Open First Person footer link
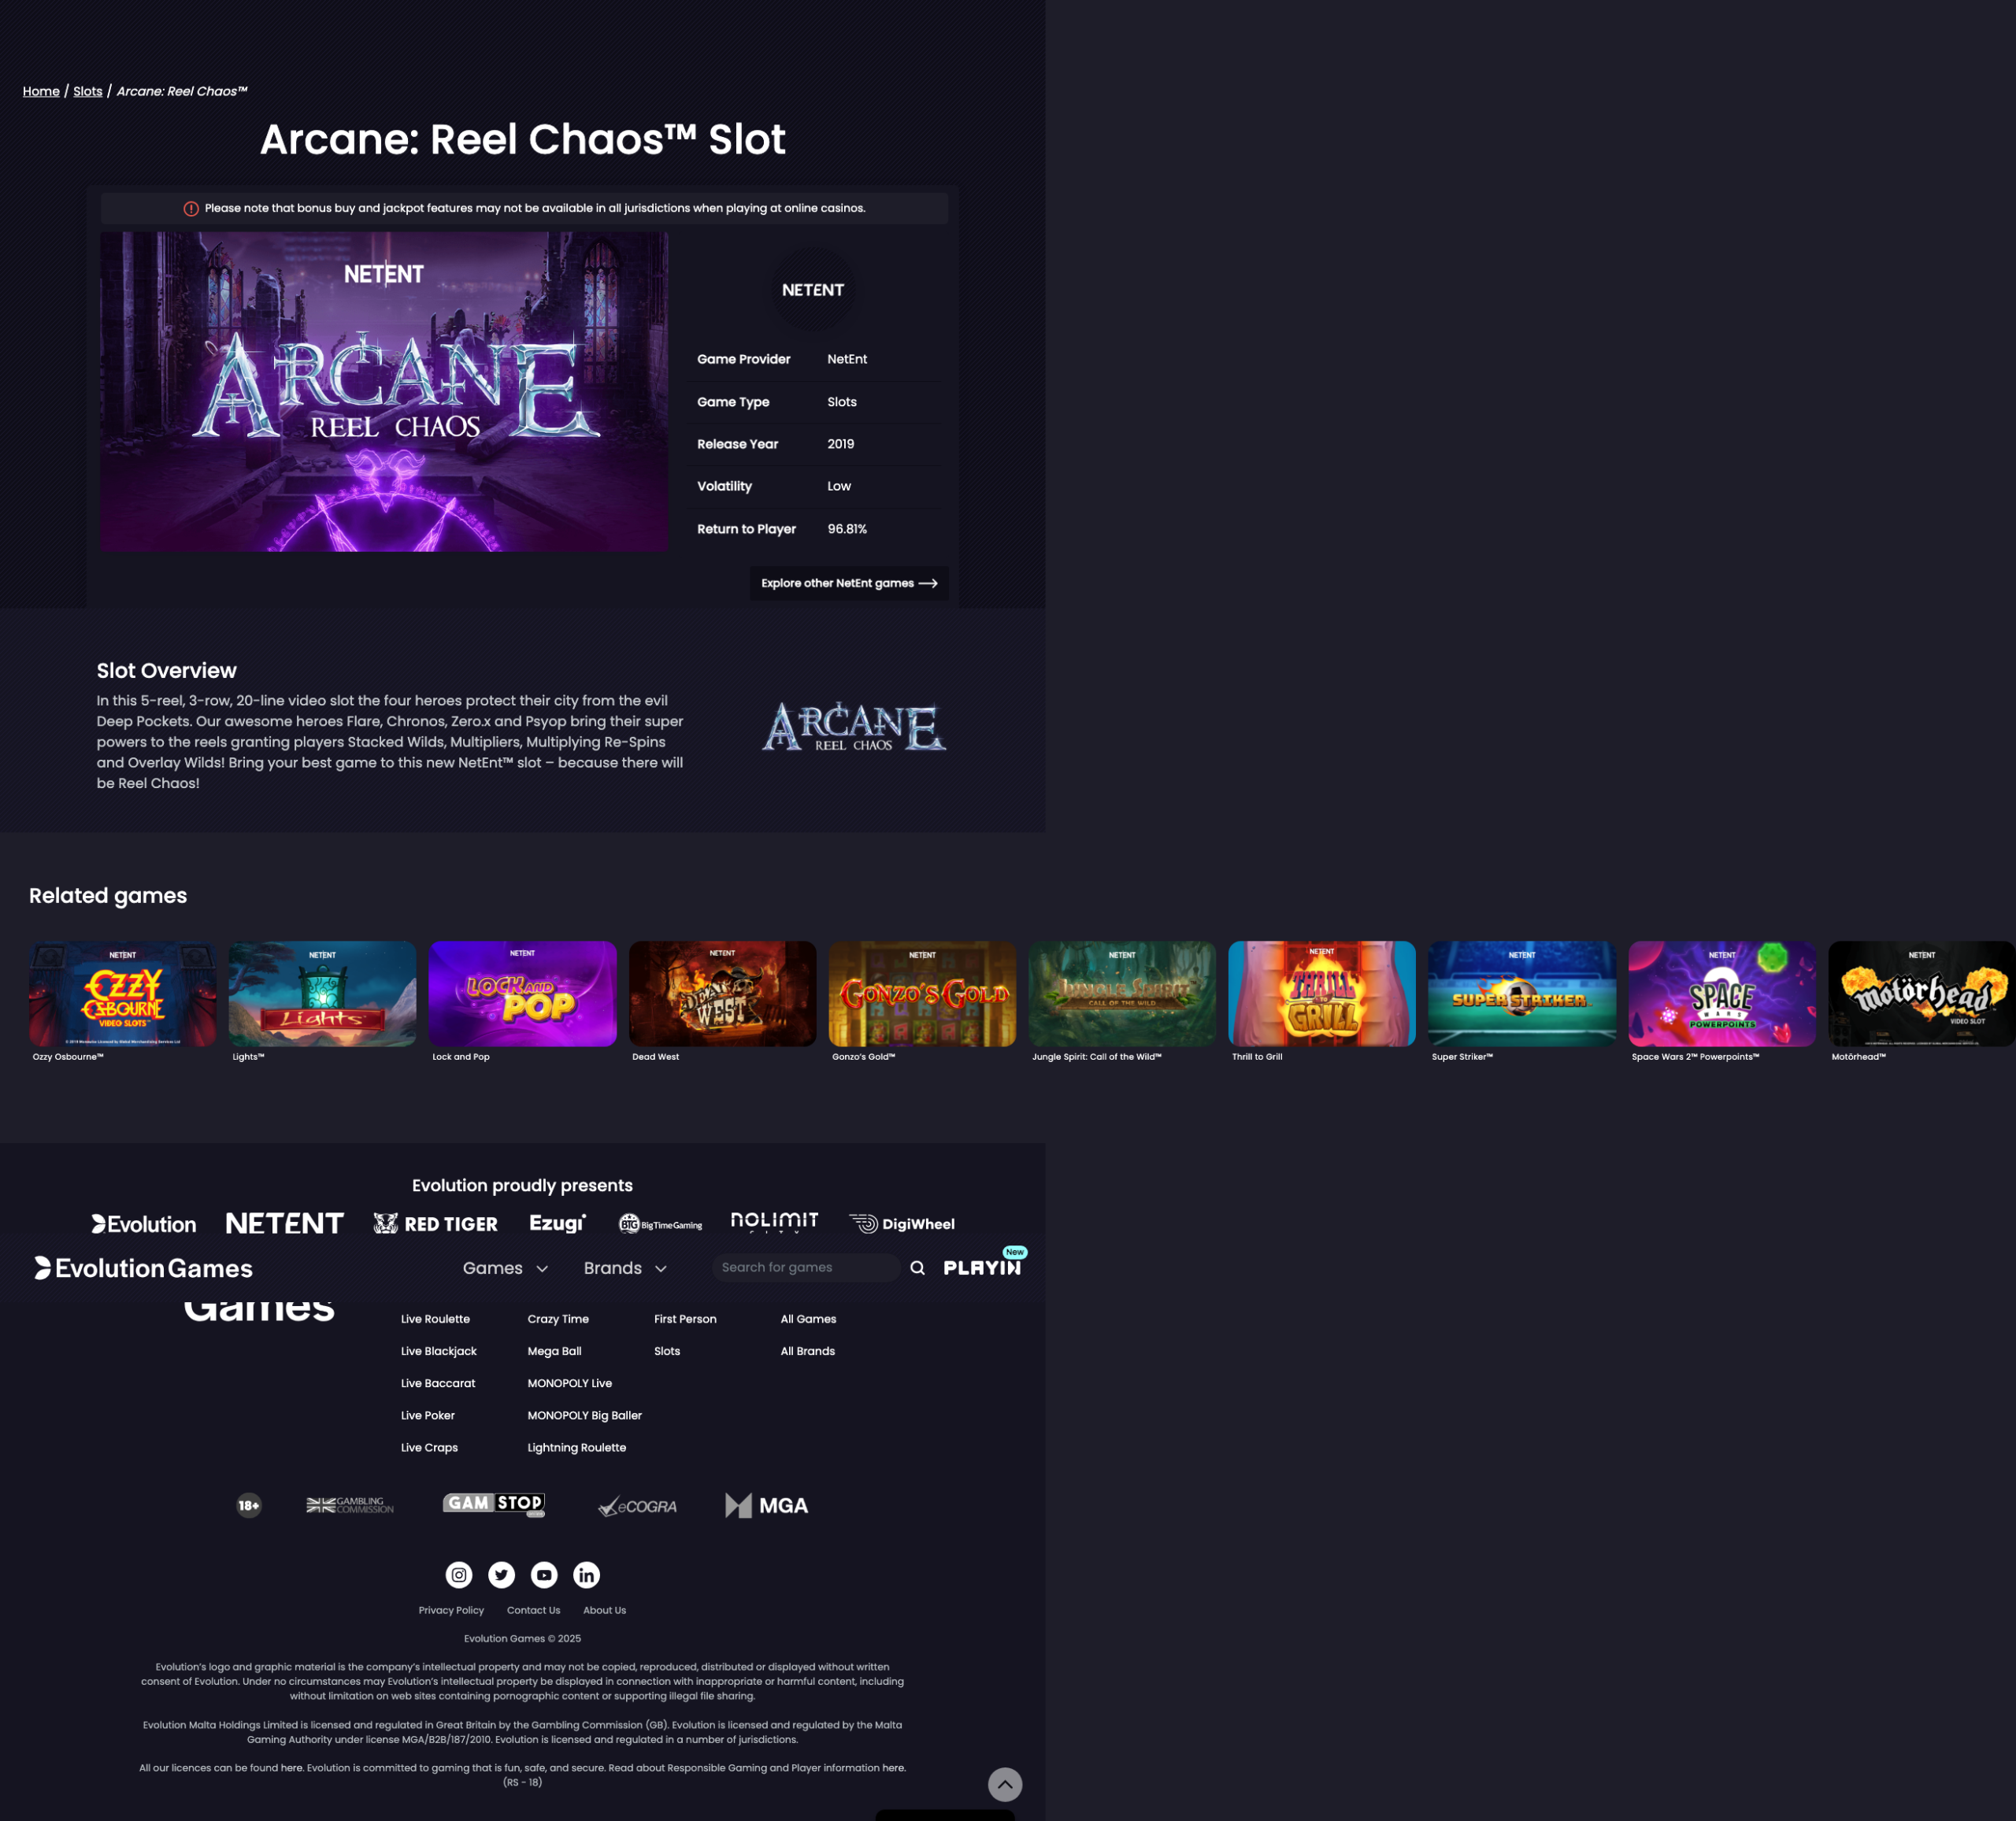The image size is (2016, 1821). tap(685, 1319)
